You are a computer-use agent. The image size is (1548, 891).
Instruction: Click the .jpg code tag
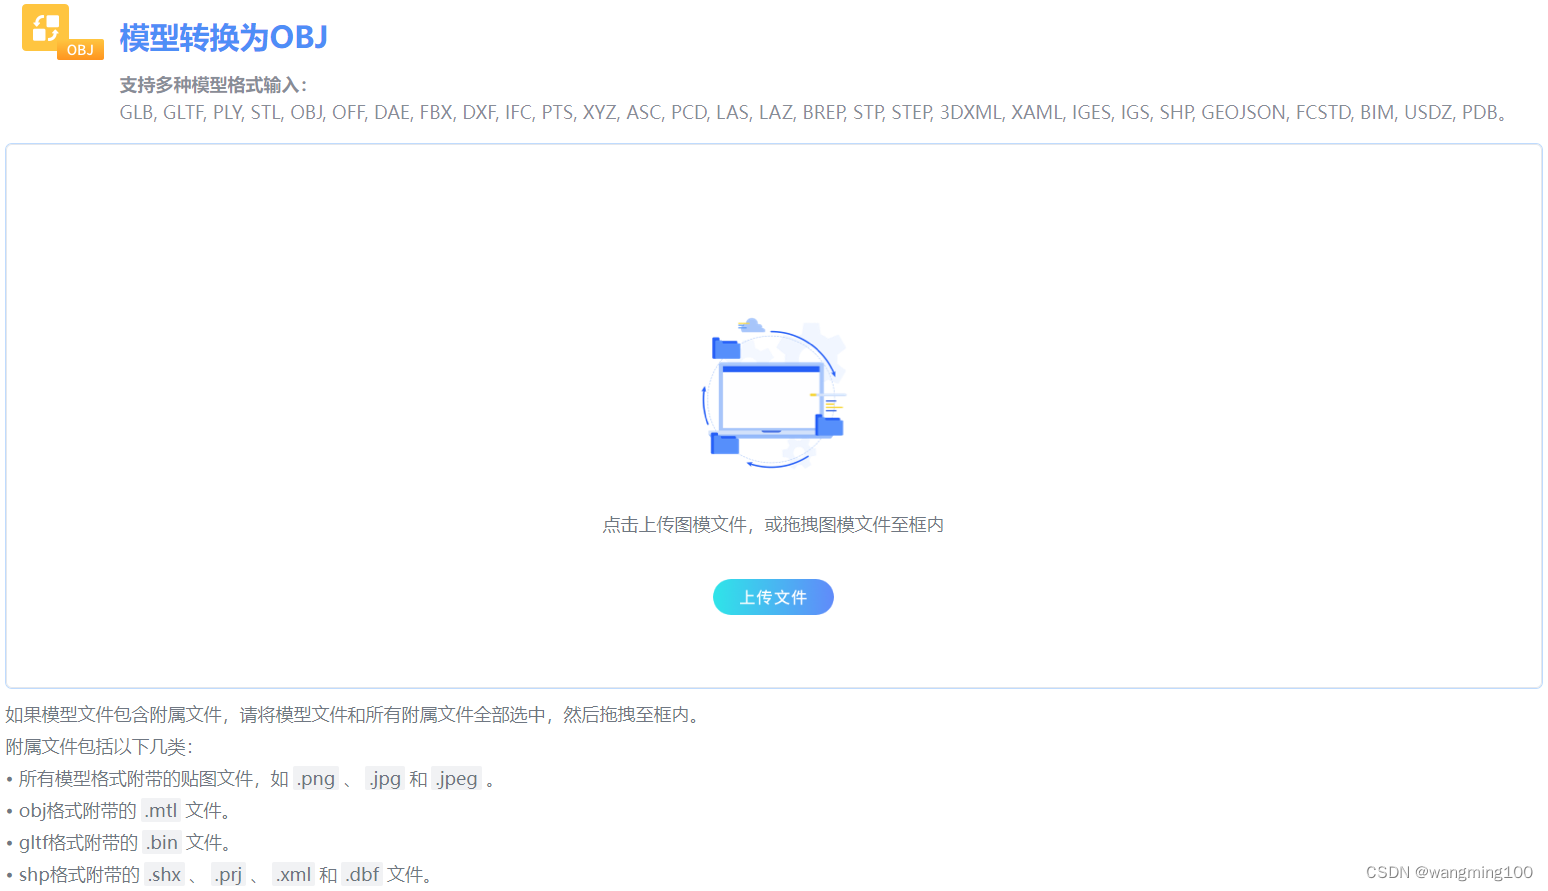point(385,779)
